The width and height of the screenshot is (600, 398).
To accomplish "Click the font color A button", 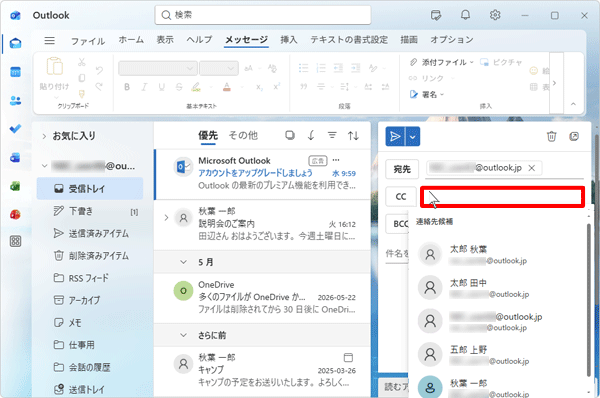I will click(227, 87).
